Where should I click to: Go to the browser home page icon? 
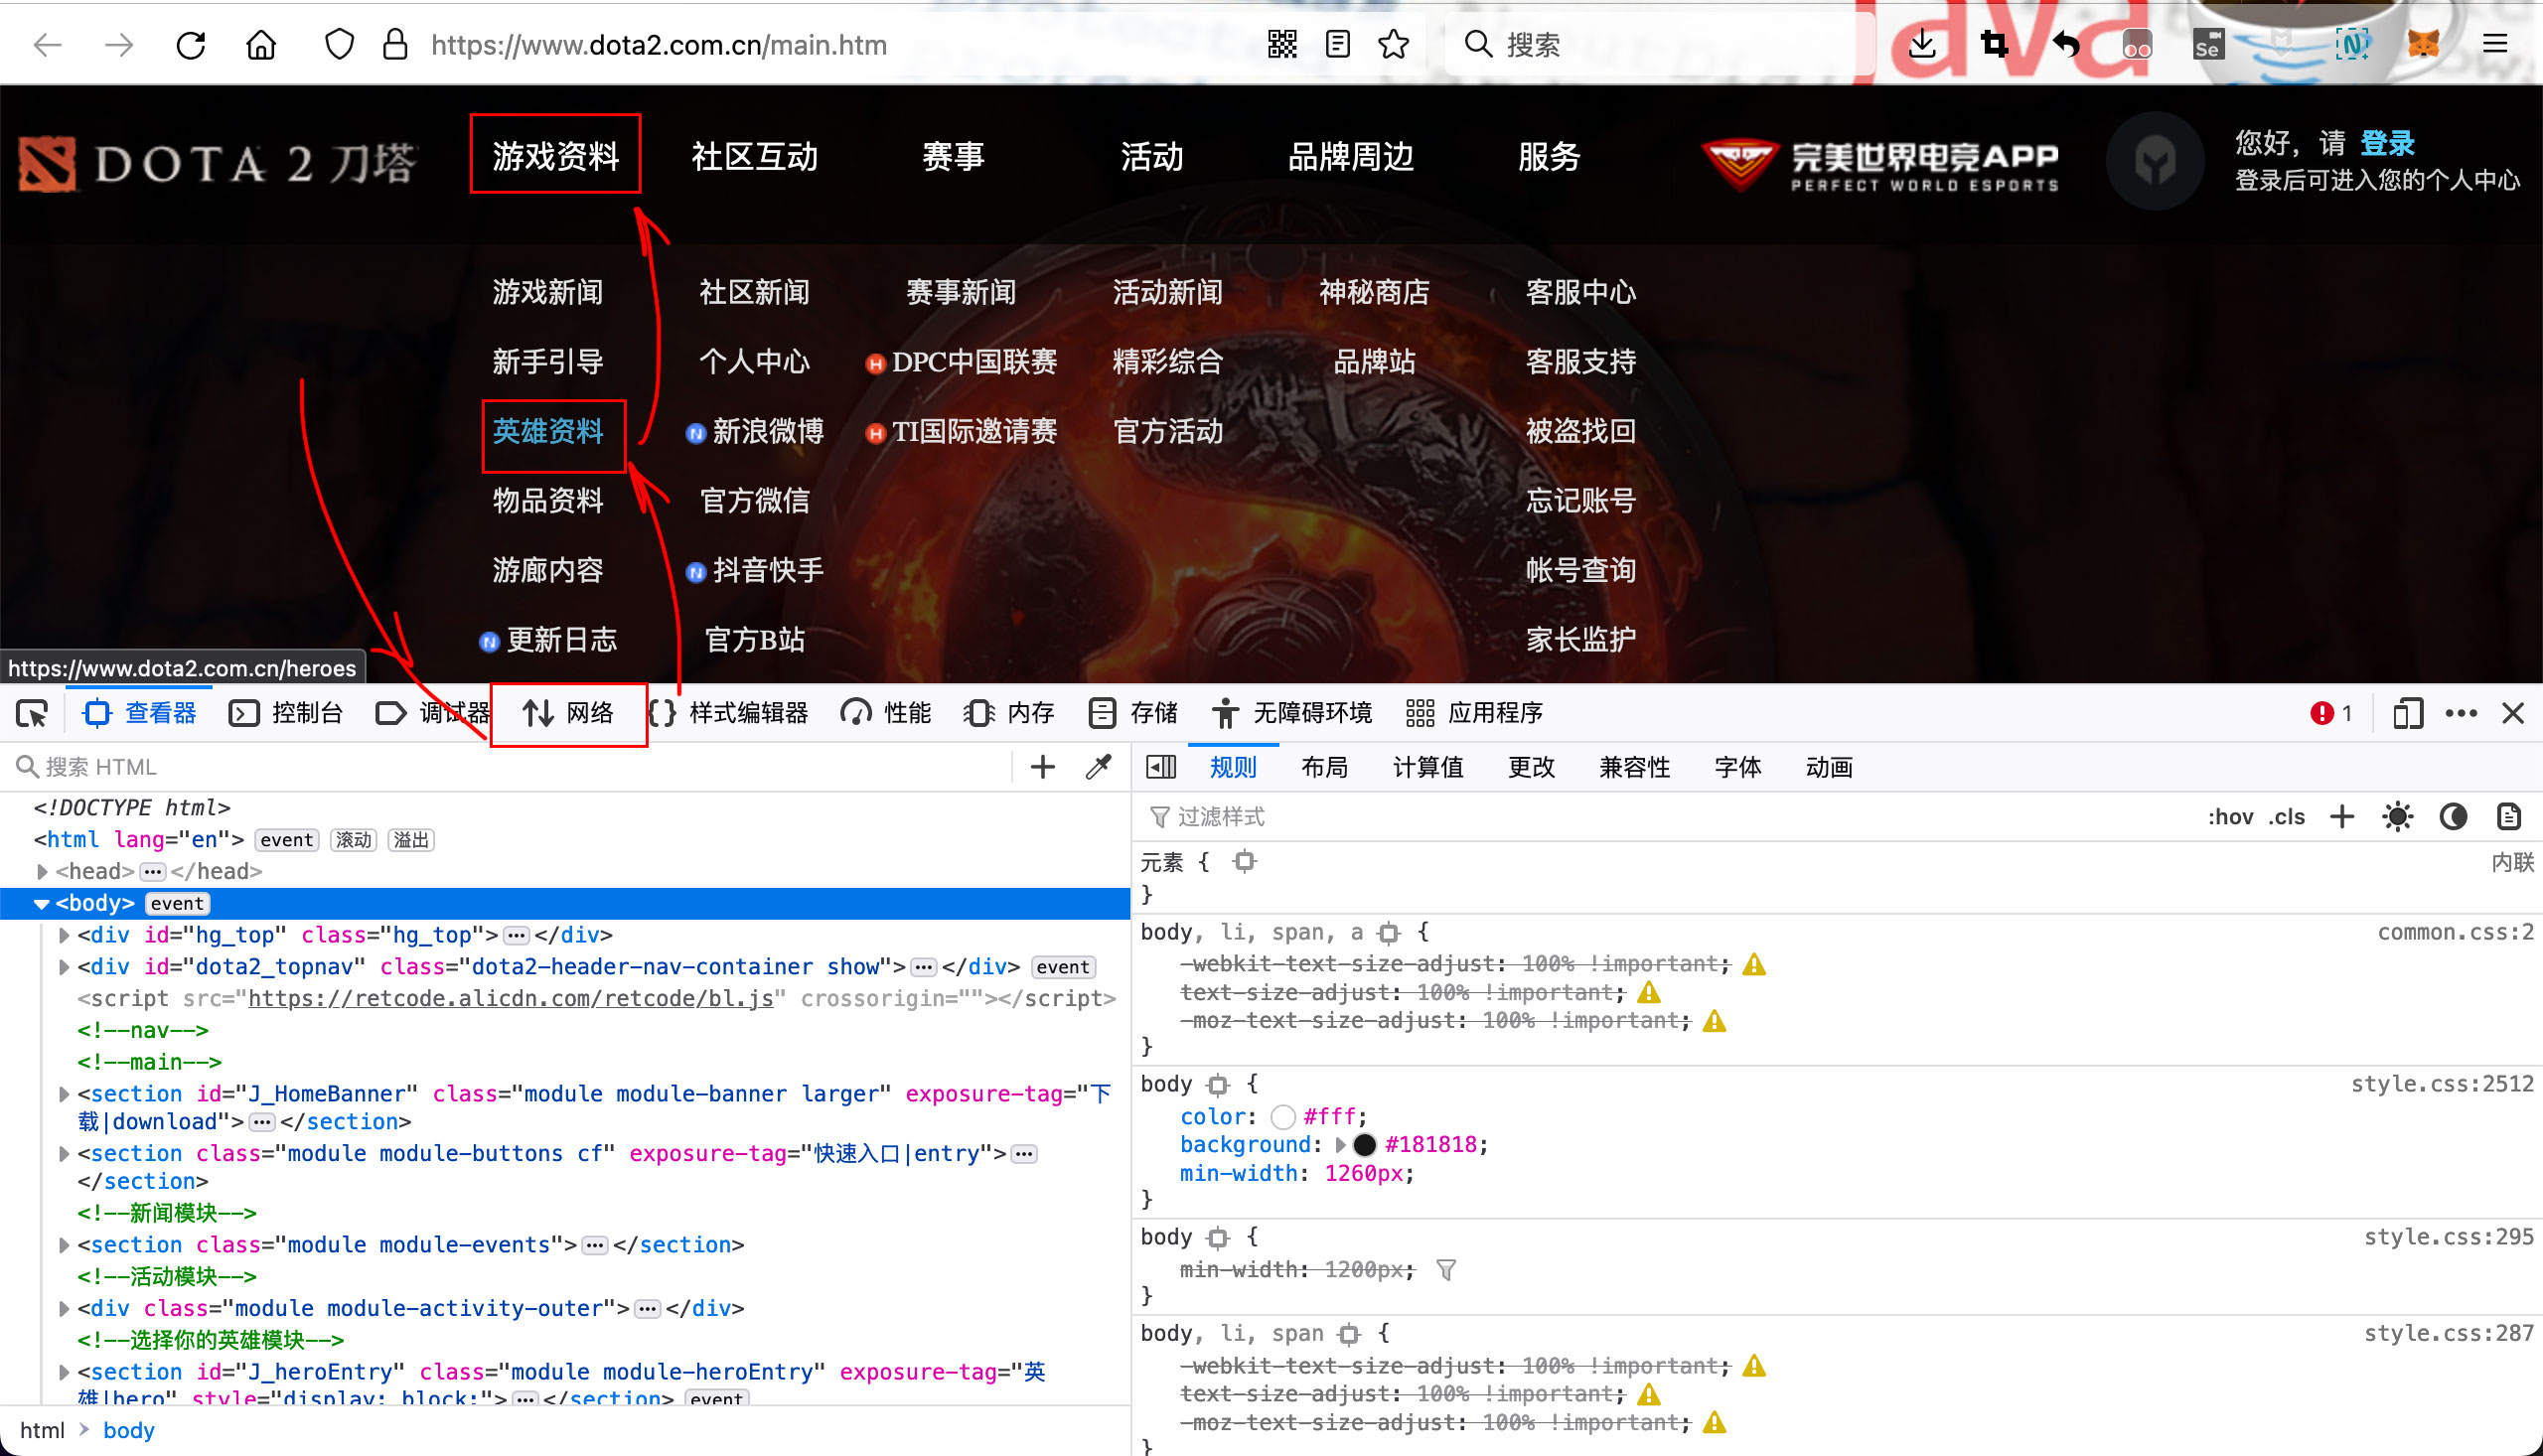(x=261, y=45)
